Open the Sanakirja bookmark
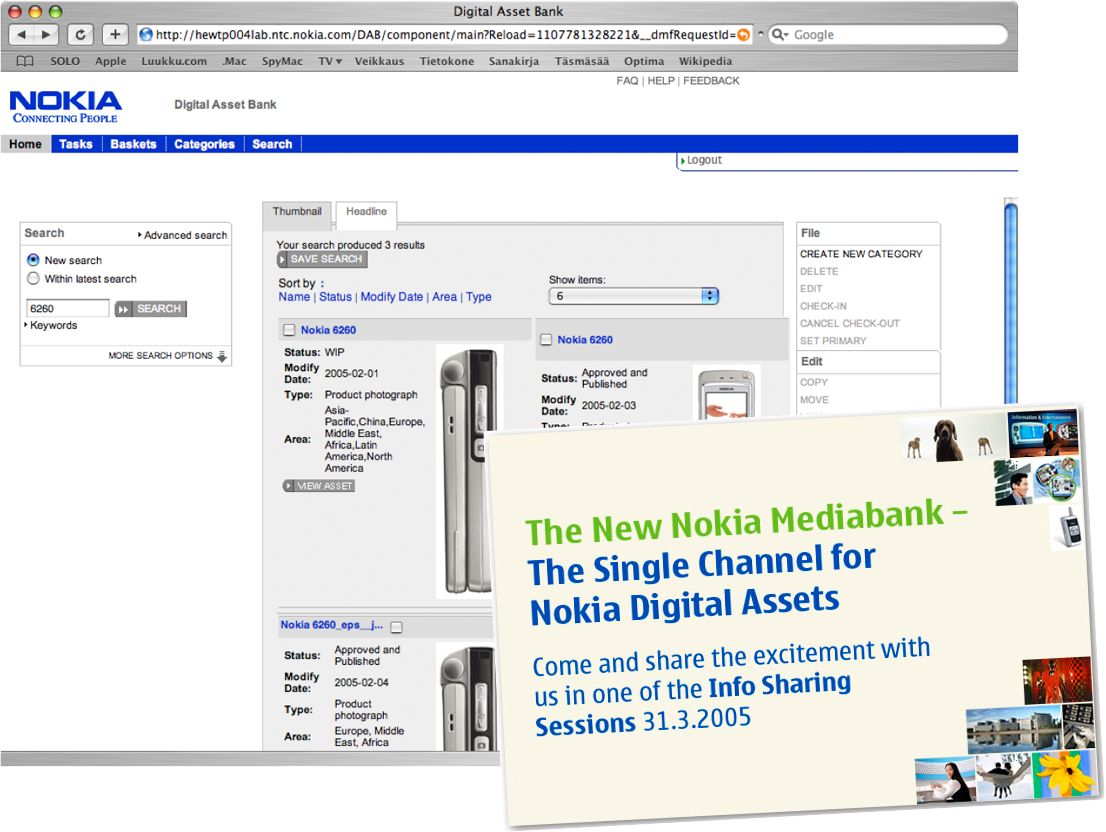The image size is (1106, 832). tap(514, 61)
